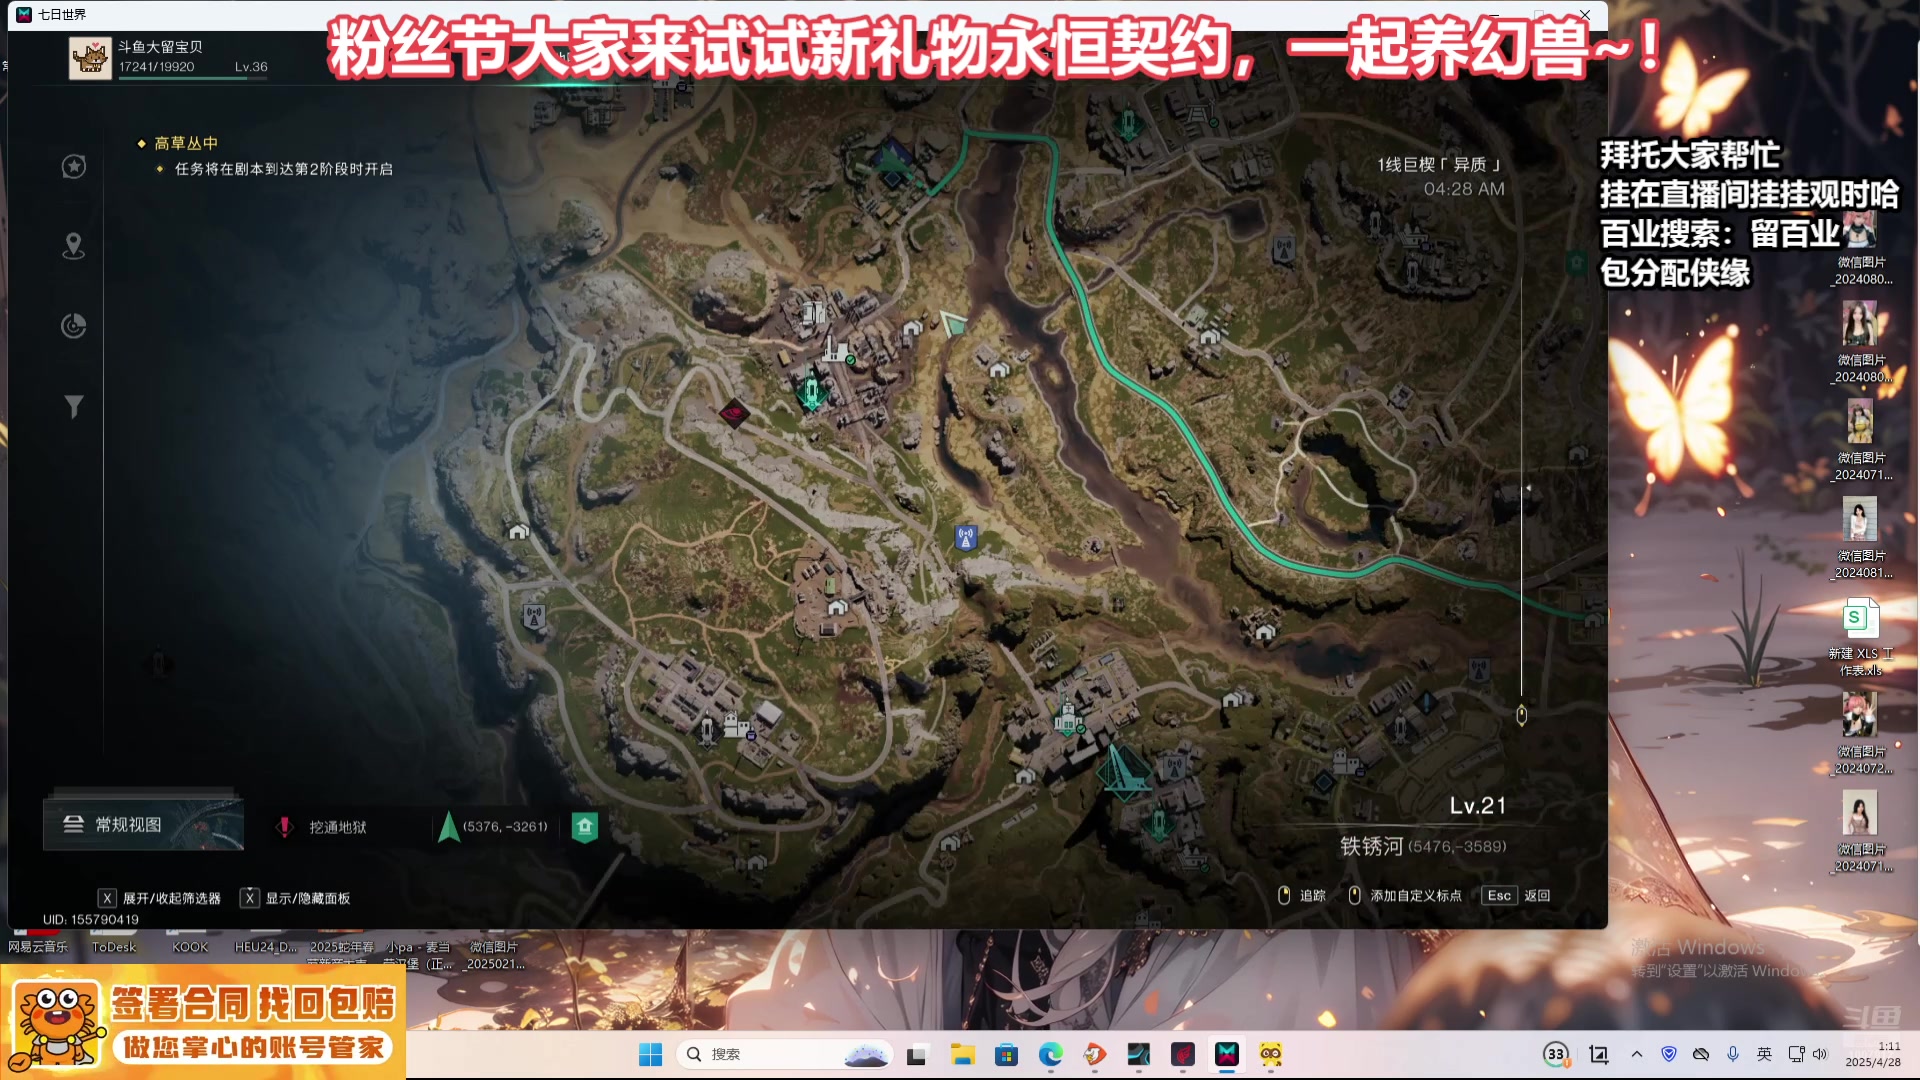Open the blue shield security tray icon

pos(1669,1054)
